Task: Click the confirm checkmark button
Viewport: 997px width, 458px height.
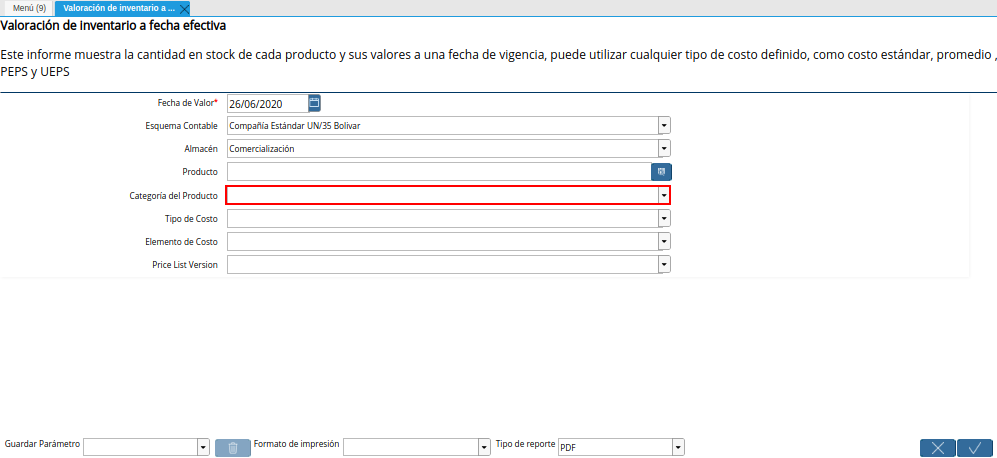Action: (x=975, y=447)
